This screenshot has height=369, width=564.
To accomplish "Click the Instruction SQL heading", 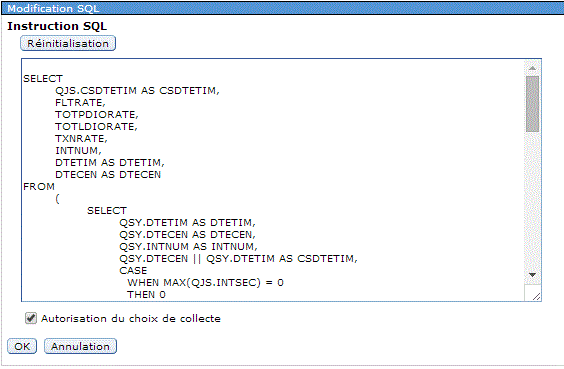I will point(57,26).
